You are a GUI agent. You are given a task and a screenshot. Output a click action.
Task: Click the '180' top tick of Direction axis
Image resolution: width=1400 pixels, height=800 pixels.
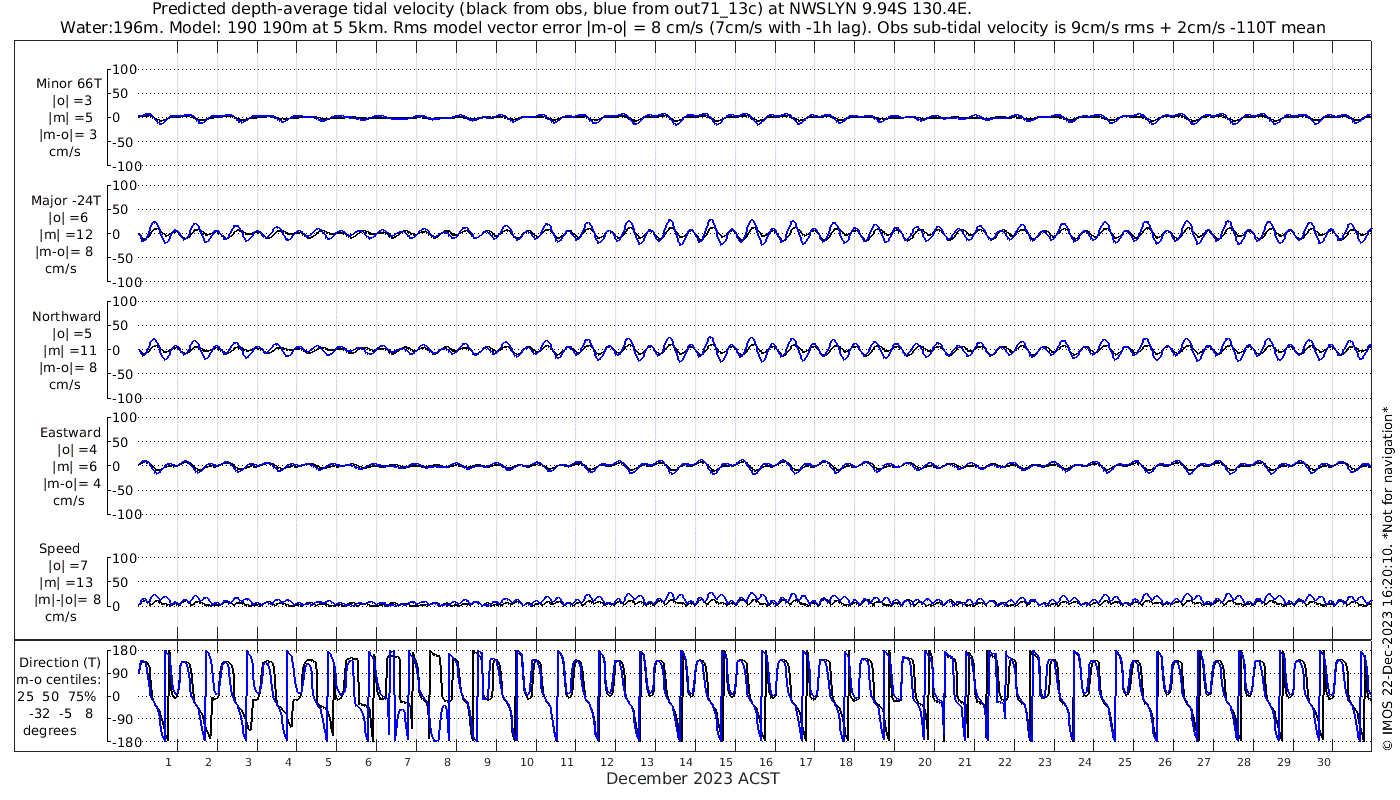click(123, 650)
